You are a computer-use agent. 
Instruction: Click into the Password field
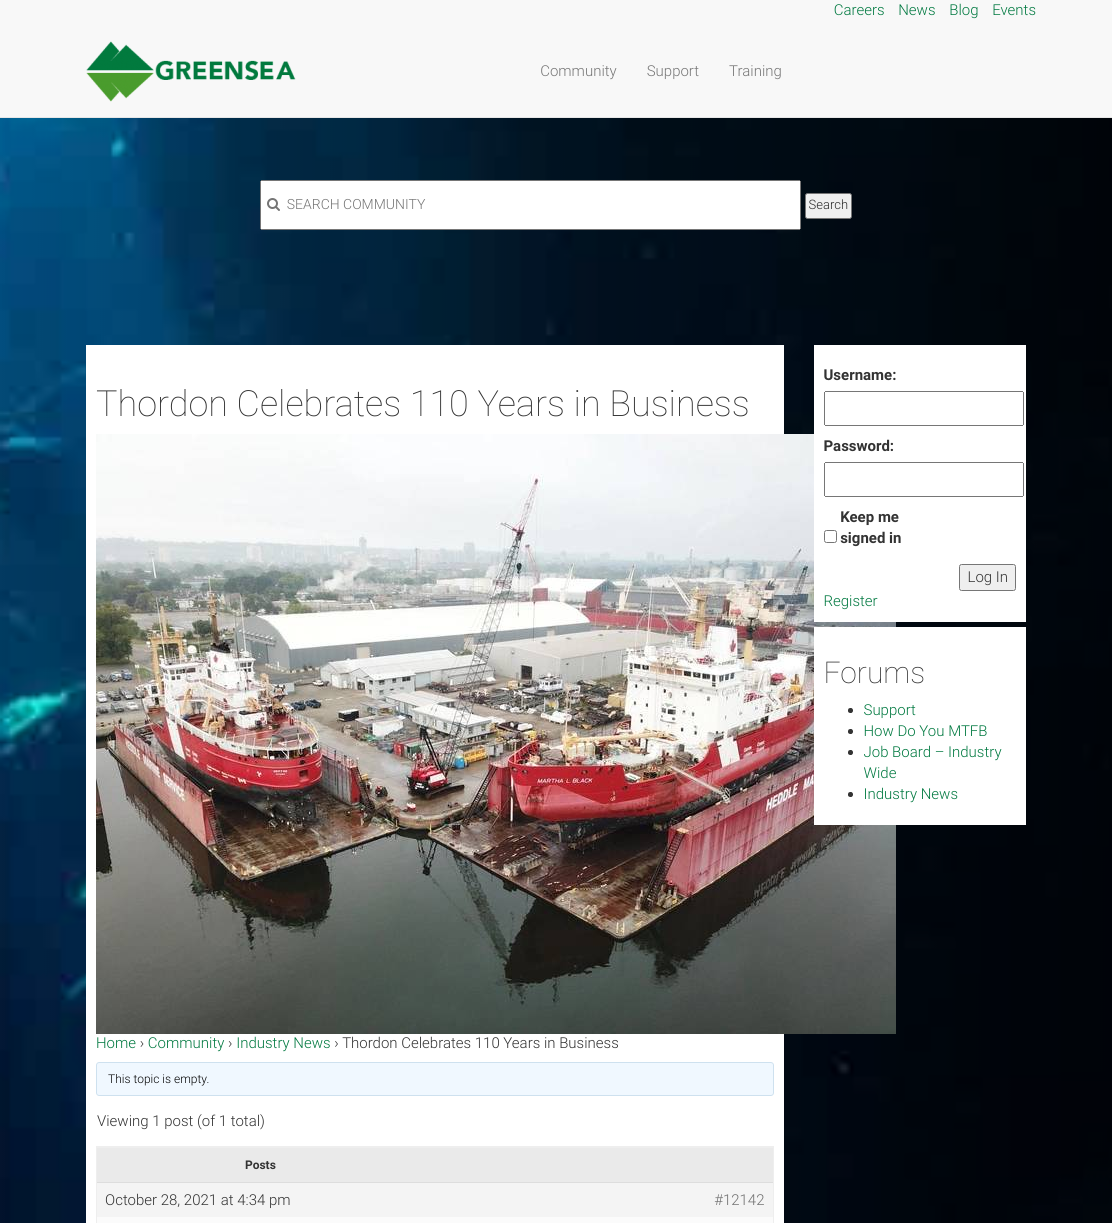click(923, 479)
